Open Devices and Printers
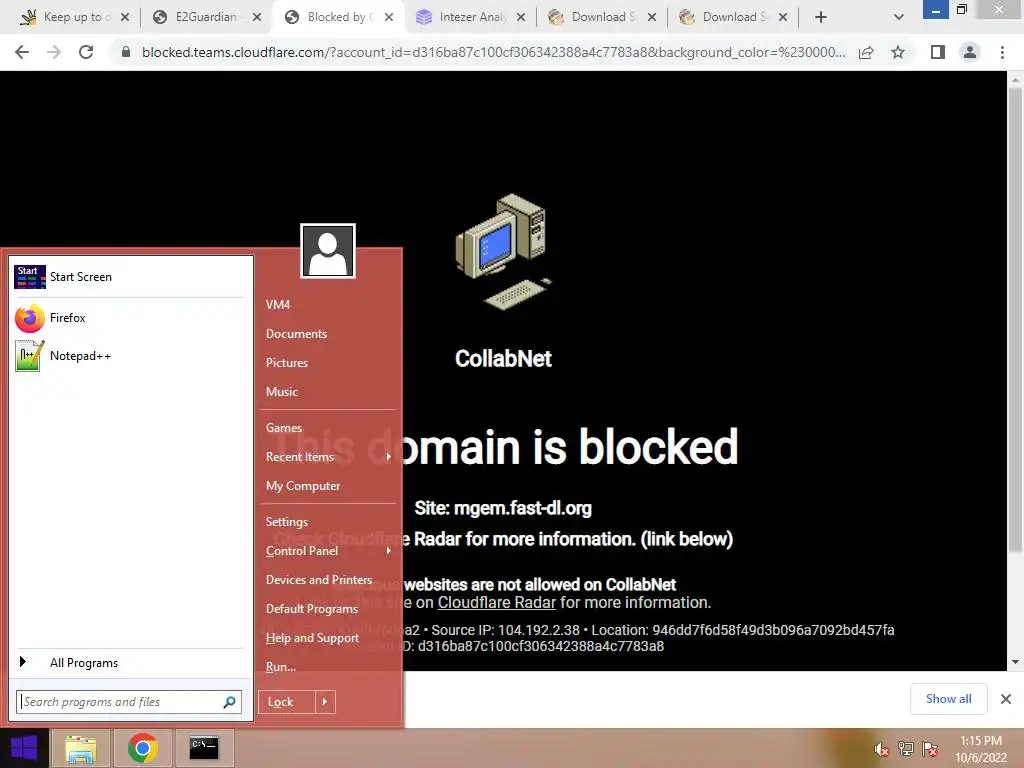 [x=319, y=580]
